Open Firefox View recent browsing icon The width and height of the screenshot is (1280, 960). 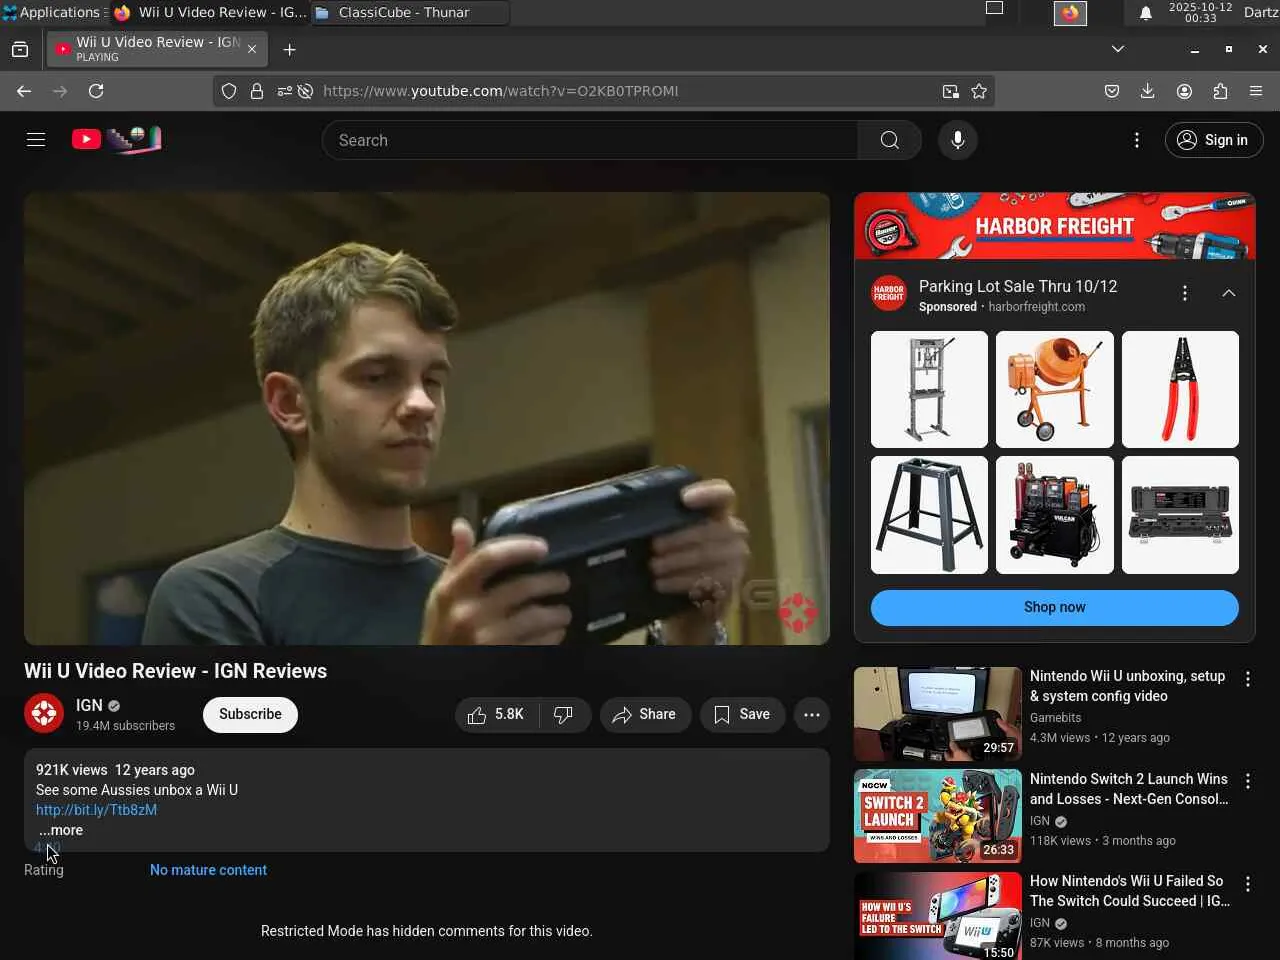pyautogui.click(x=20, y=49)
